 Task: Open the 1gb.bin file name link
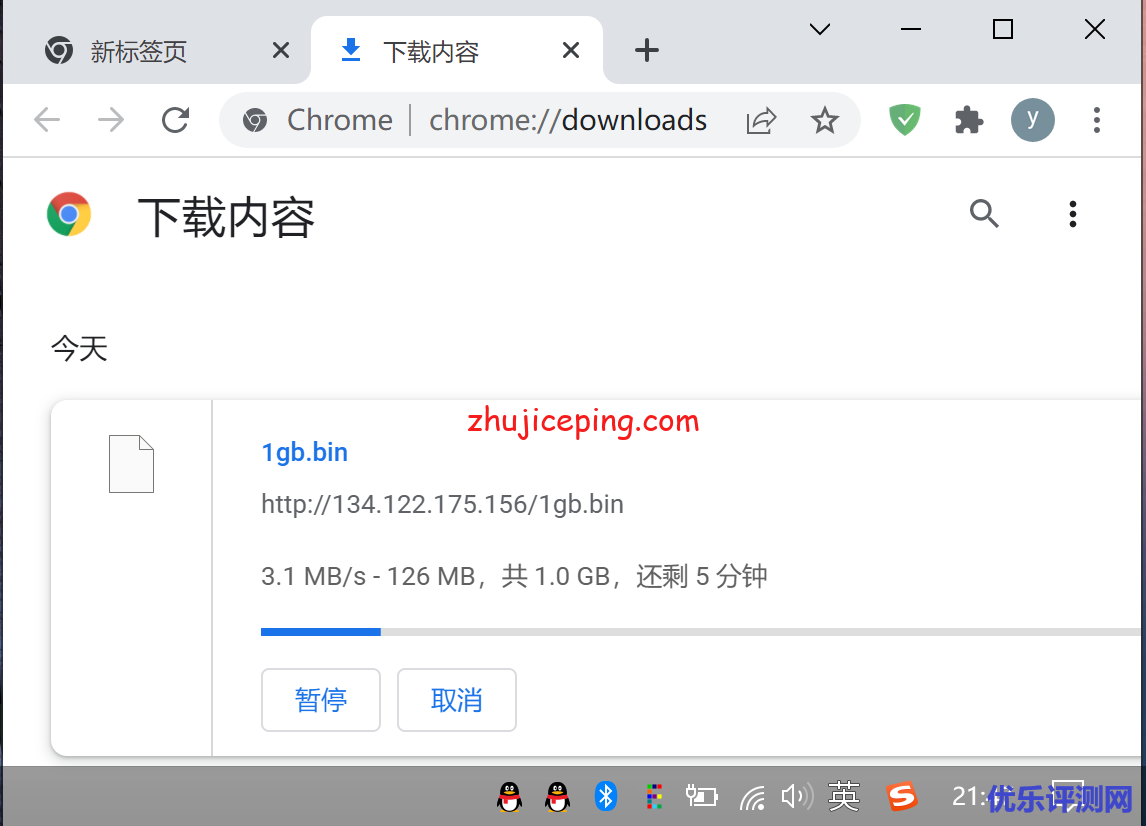point(304,452)
